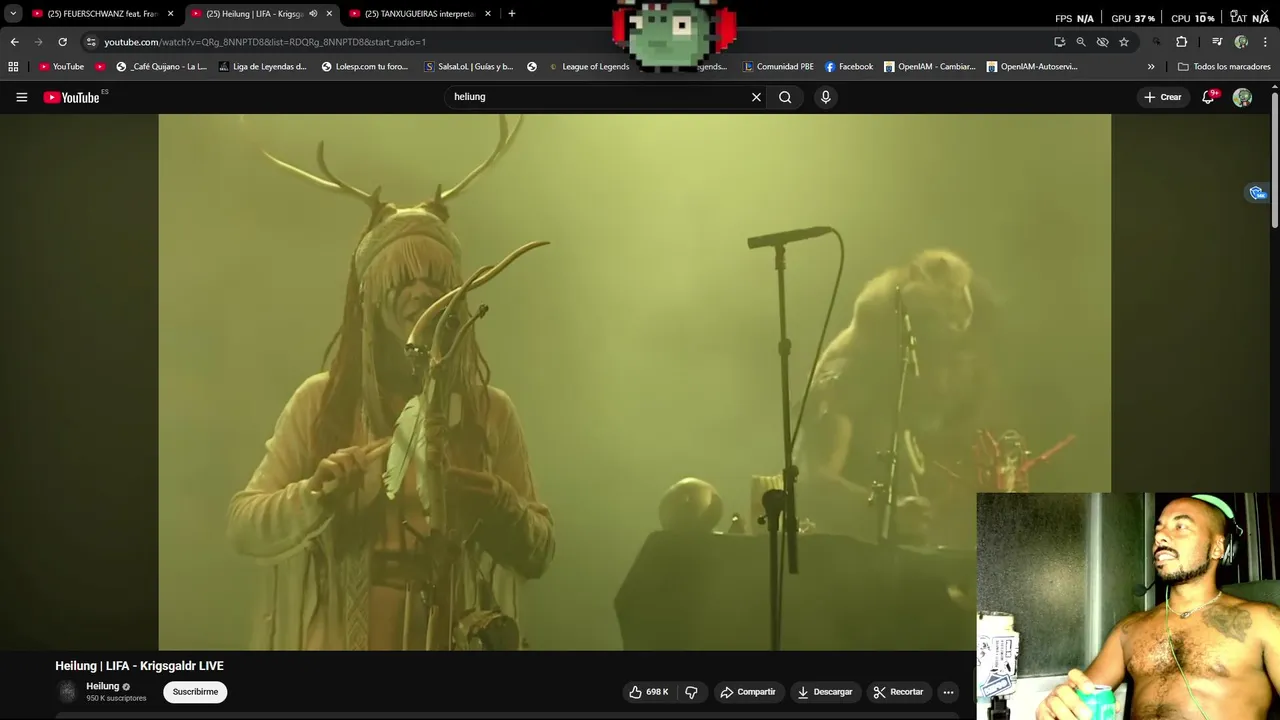This screenshot has width=1280, height=720.
Task: Open the Crear menu
Action: (1163, 97)
